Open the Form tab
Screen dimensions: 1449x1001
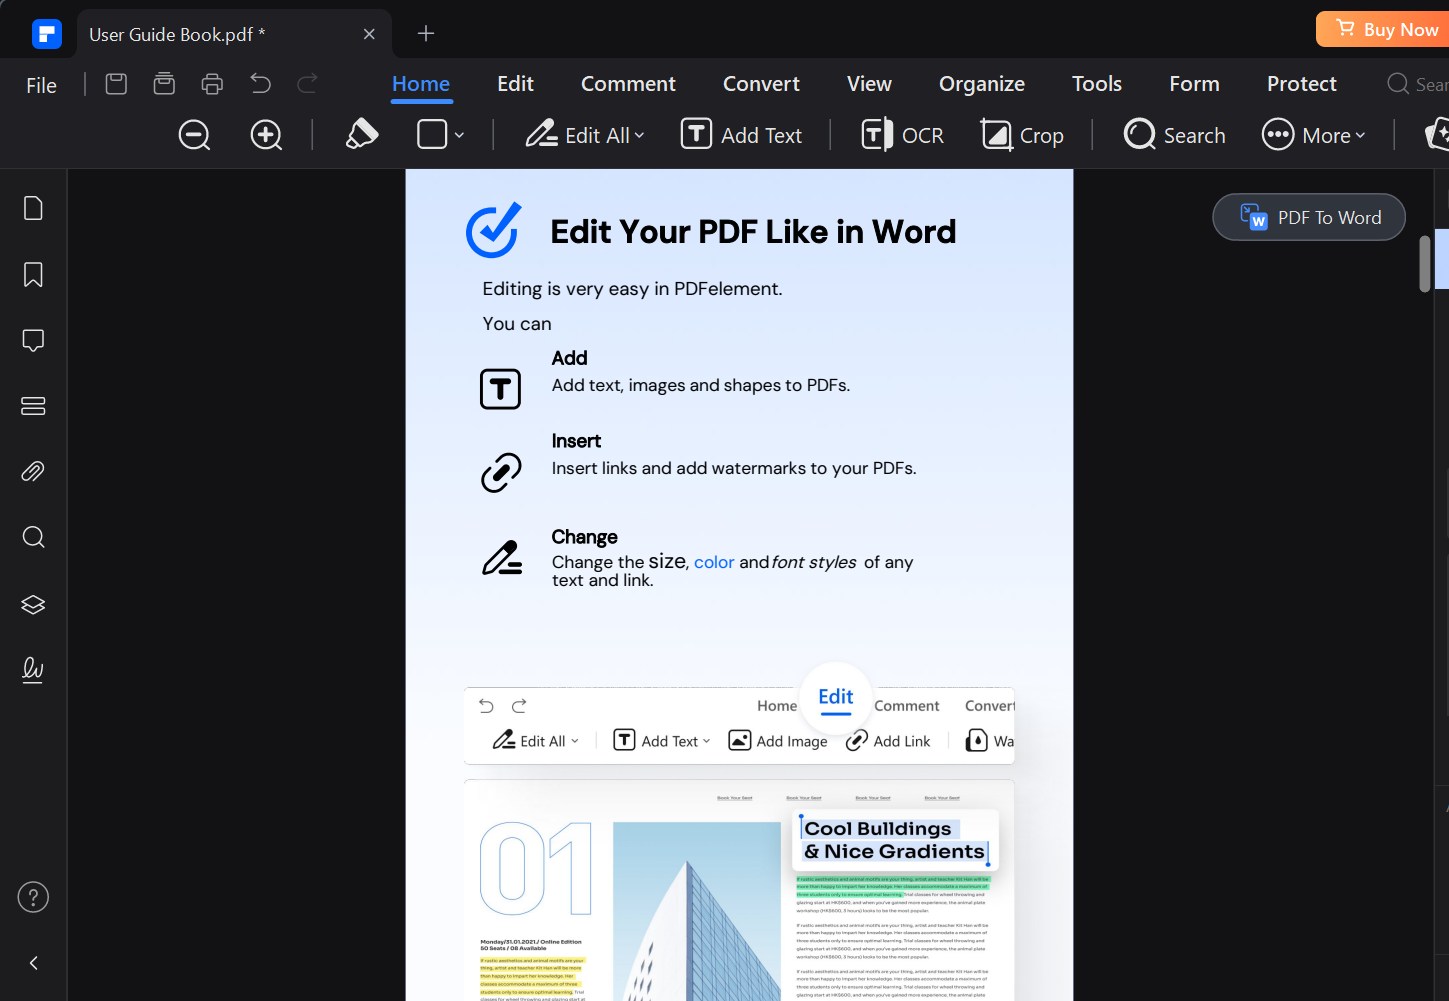(x=1195, y=84)
